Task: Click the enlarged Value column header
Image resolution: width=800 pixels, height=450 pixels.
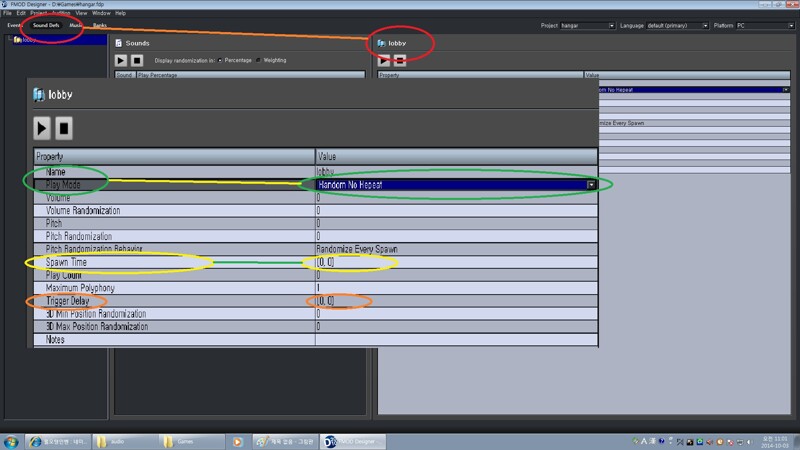Action: pos(457,157)
